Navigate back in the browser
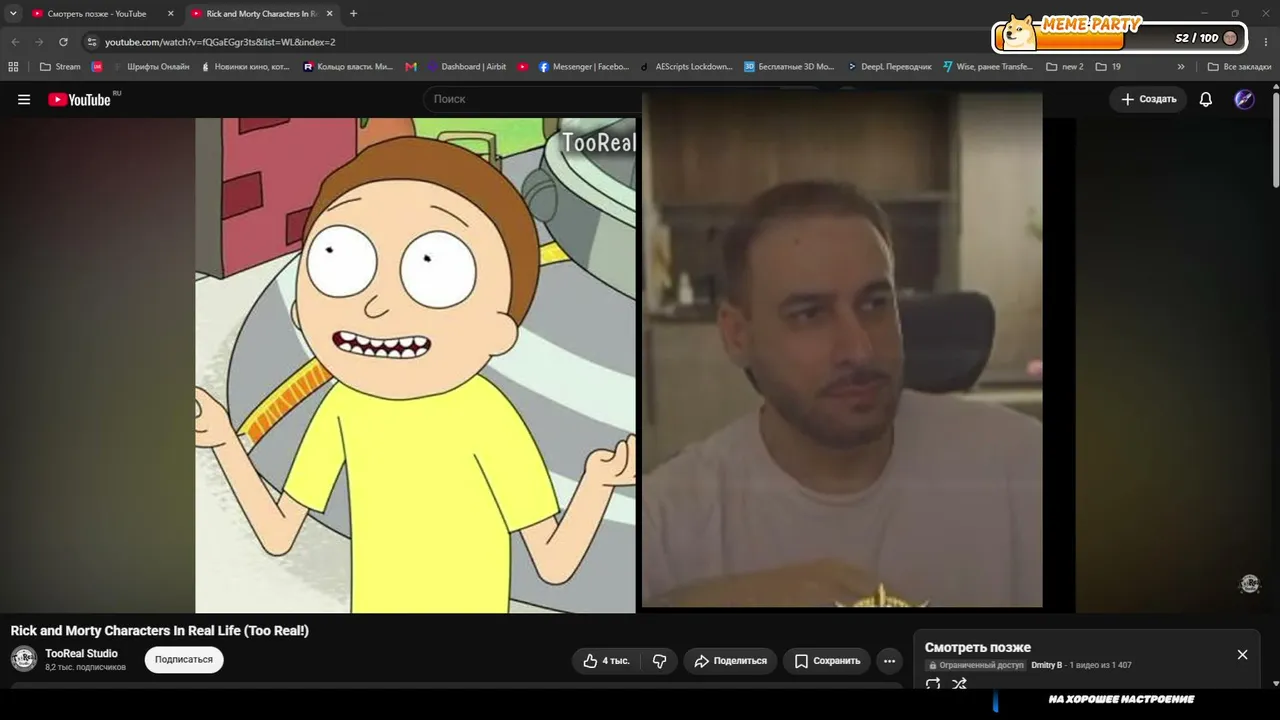This screenshot has height=720, width=1280. [15, 42]
